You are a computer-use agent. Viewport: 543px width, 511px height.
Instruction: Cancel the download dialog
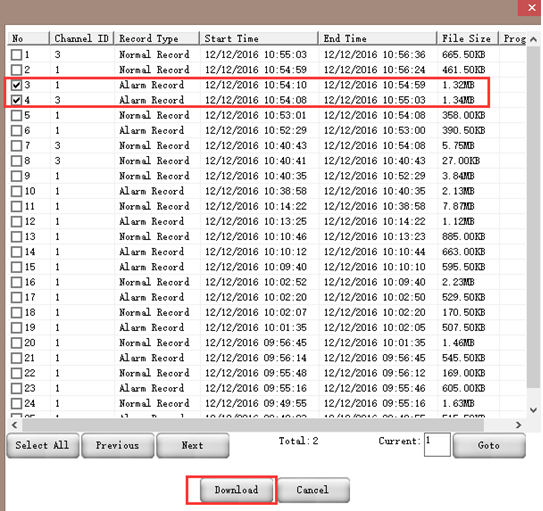click(x=313, y=490)
